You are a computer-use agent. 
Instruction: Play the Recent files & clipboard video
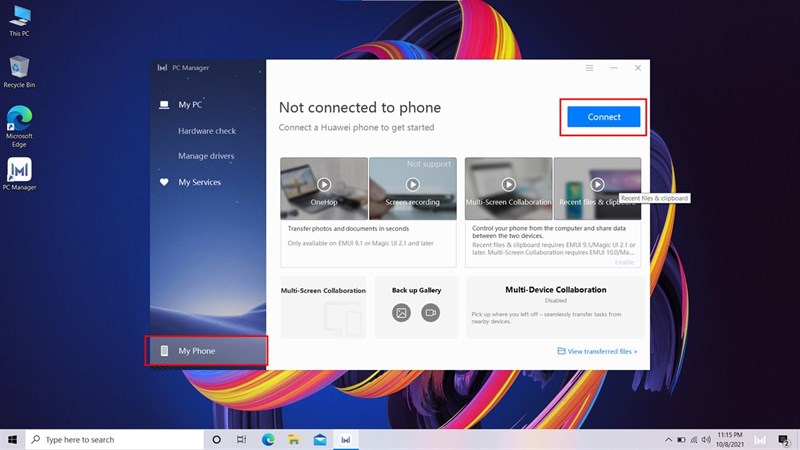tap(597, 184)
